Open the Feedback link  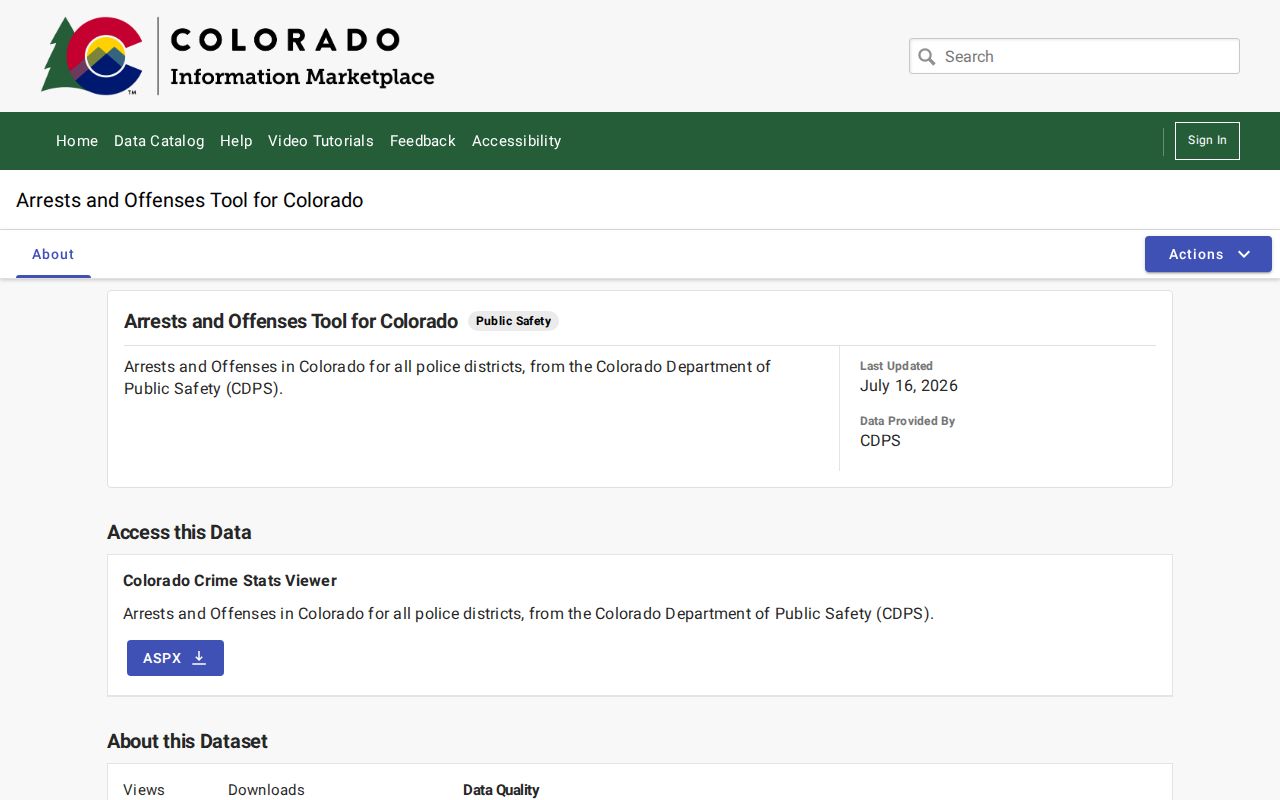423,141
